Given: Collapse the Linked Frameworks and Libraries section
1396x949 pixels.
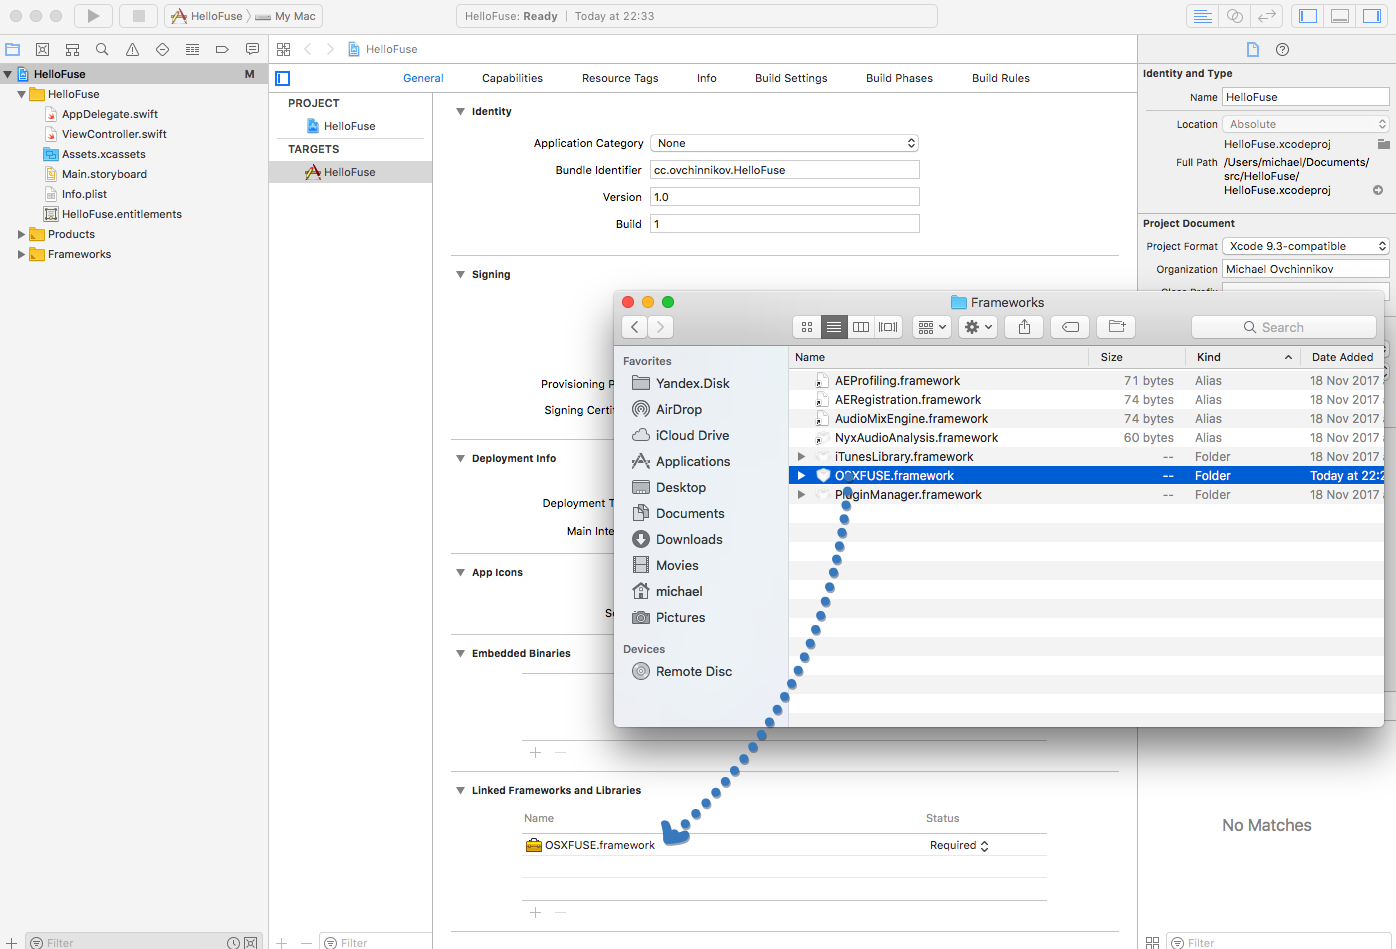Looking at the screenshot, I should [460, 790].
